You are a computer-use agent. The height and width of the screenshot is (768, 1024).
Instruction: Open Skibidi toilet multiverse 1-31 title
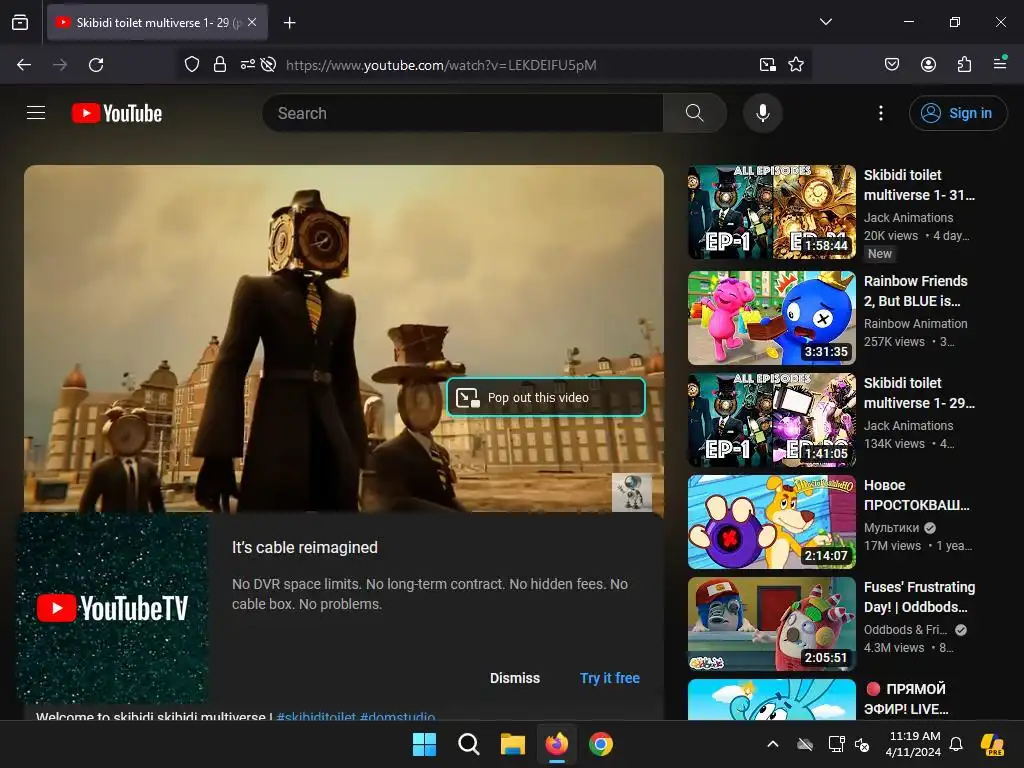click(919, 185)
